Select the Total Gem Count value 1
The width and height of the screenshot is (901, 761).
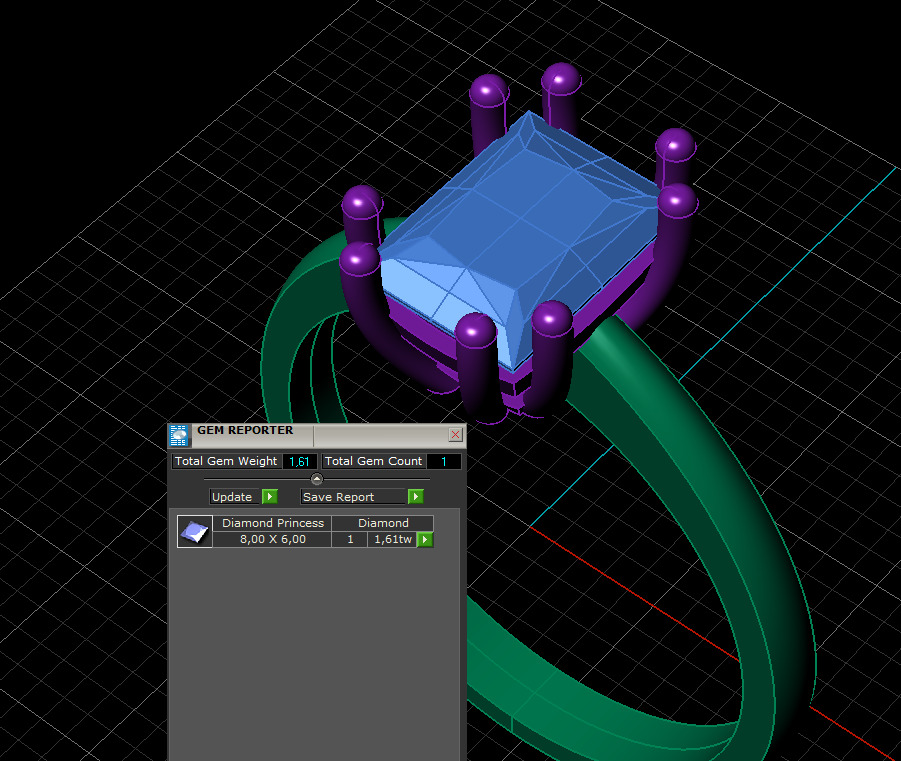pyautogui.click(x=444, y=462)
